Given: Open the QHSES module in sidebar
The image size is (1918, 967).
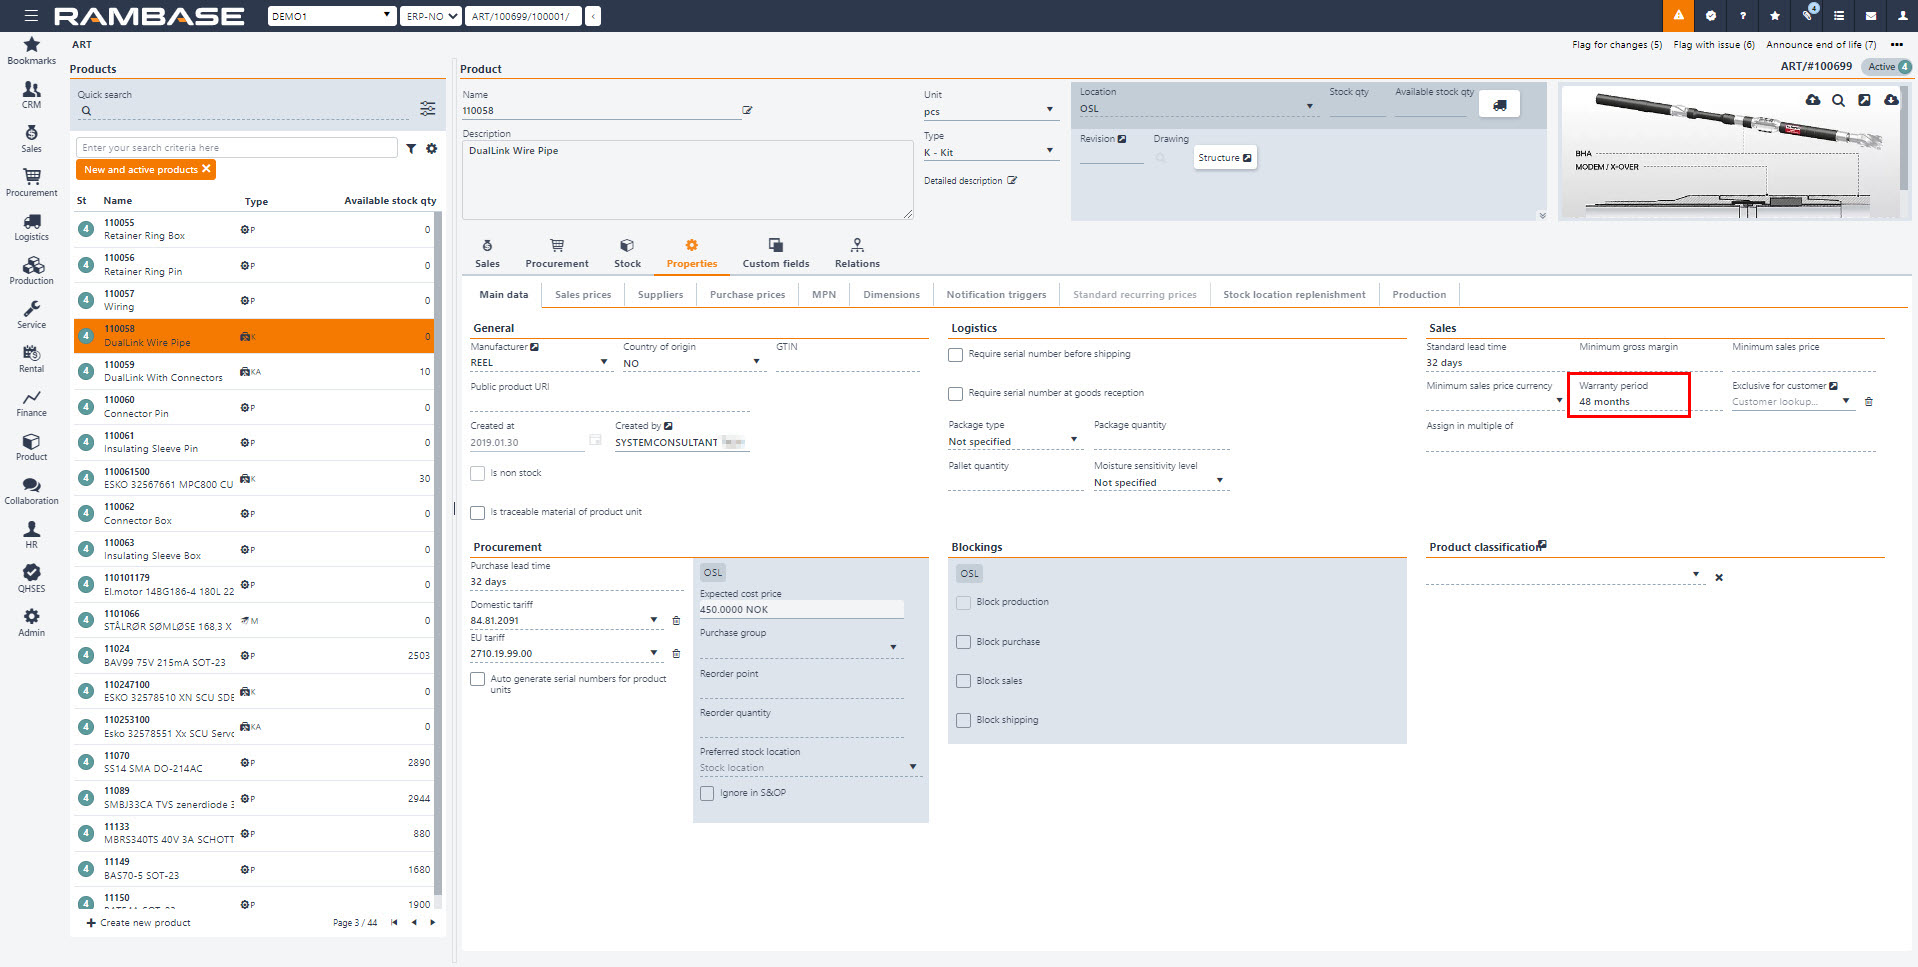Looking at the screenshot, I should [x=31, y=577].
